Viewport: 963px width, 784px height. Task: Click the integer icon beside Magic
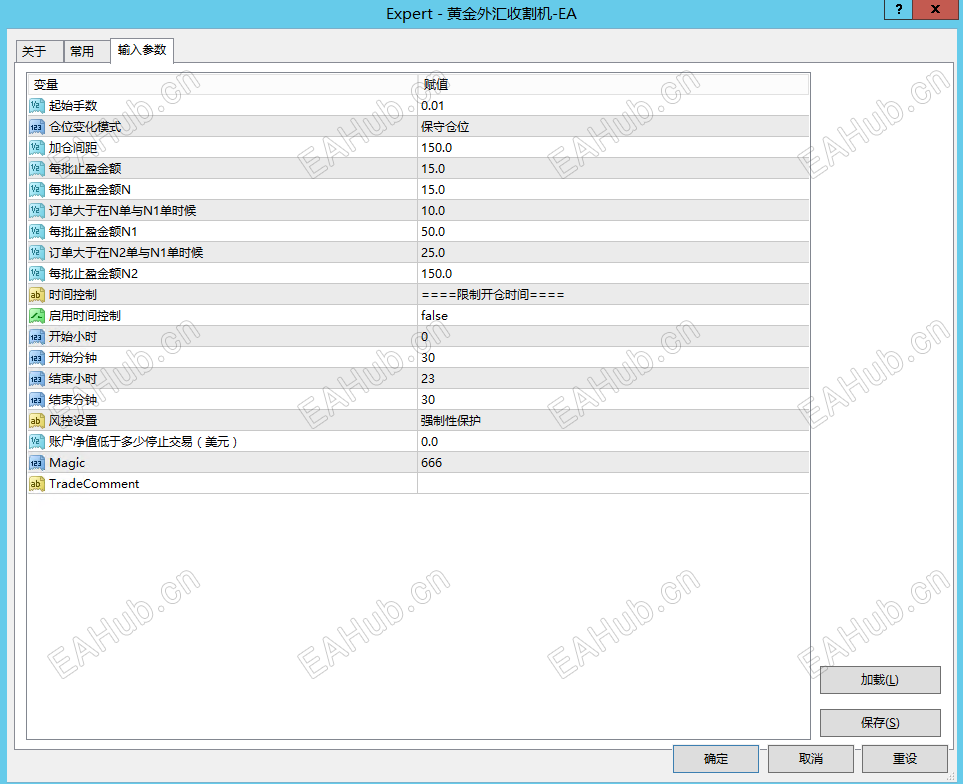click(37, 462)
